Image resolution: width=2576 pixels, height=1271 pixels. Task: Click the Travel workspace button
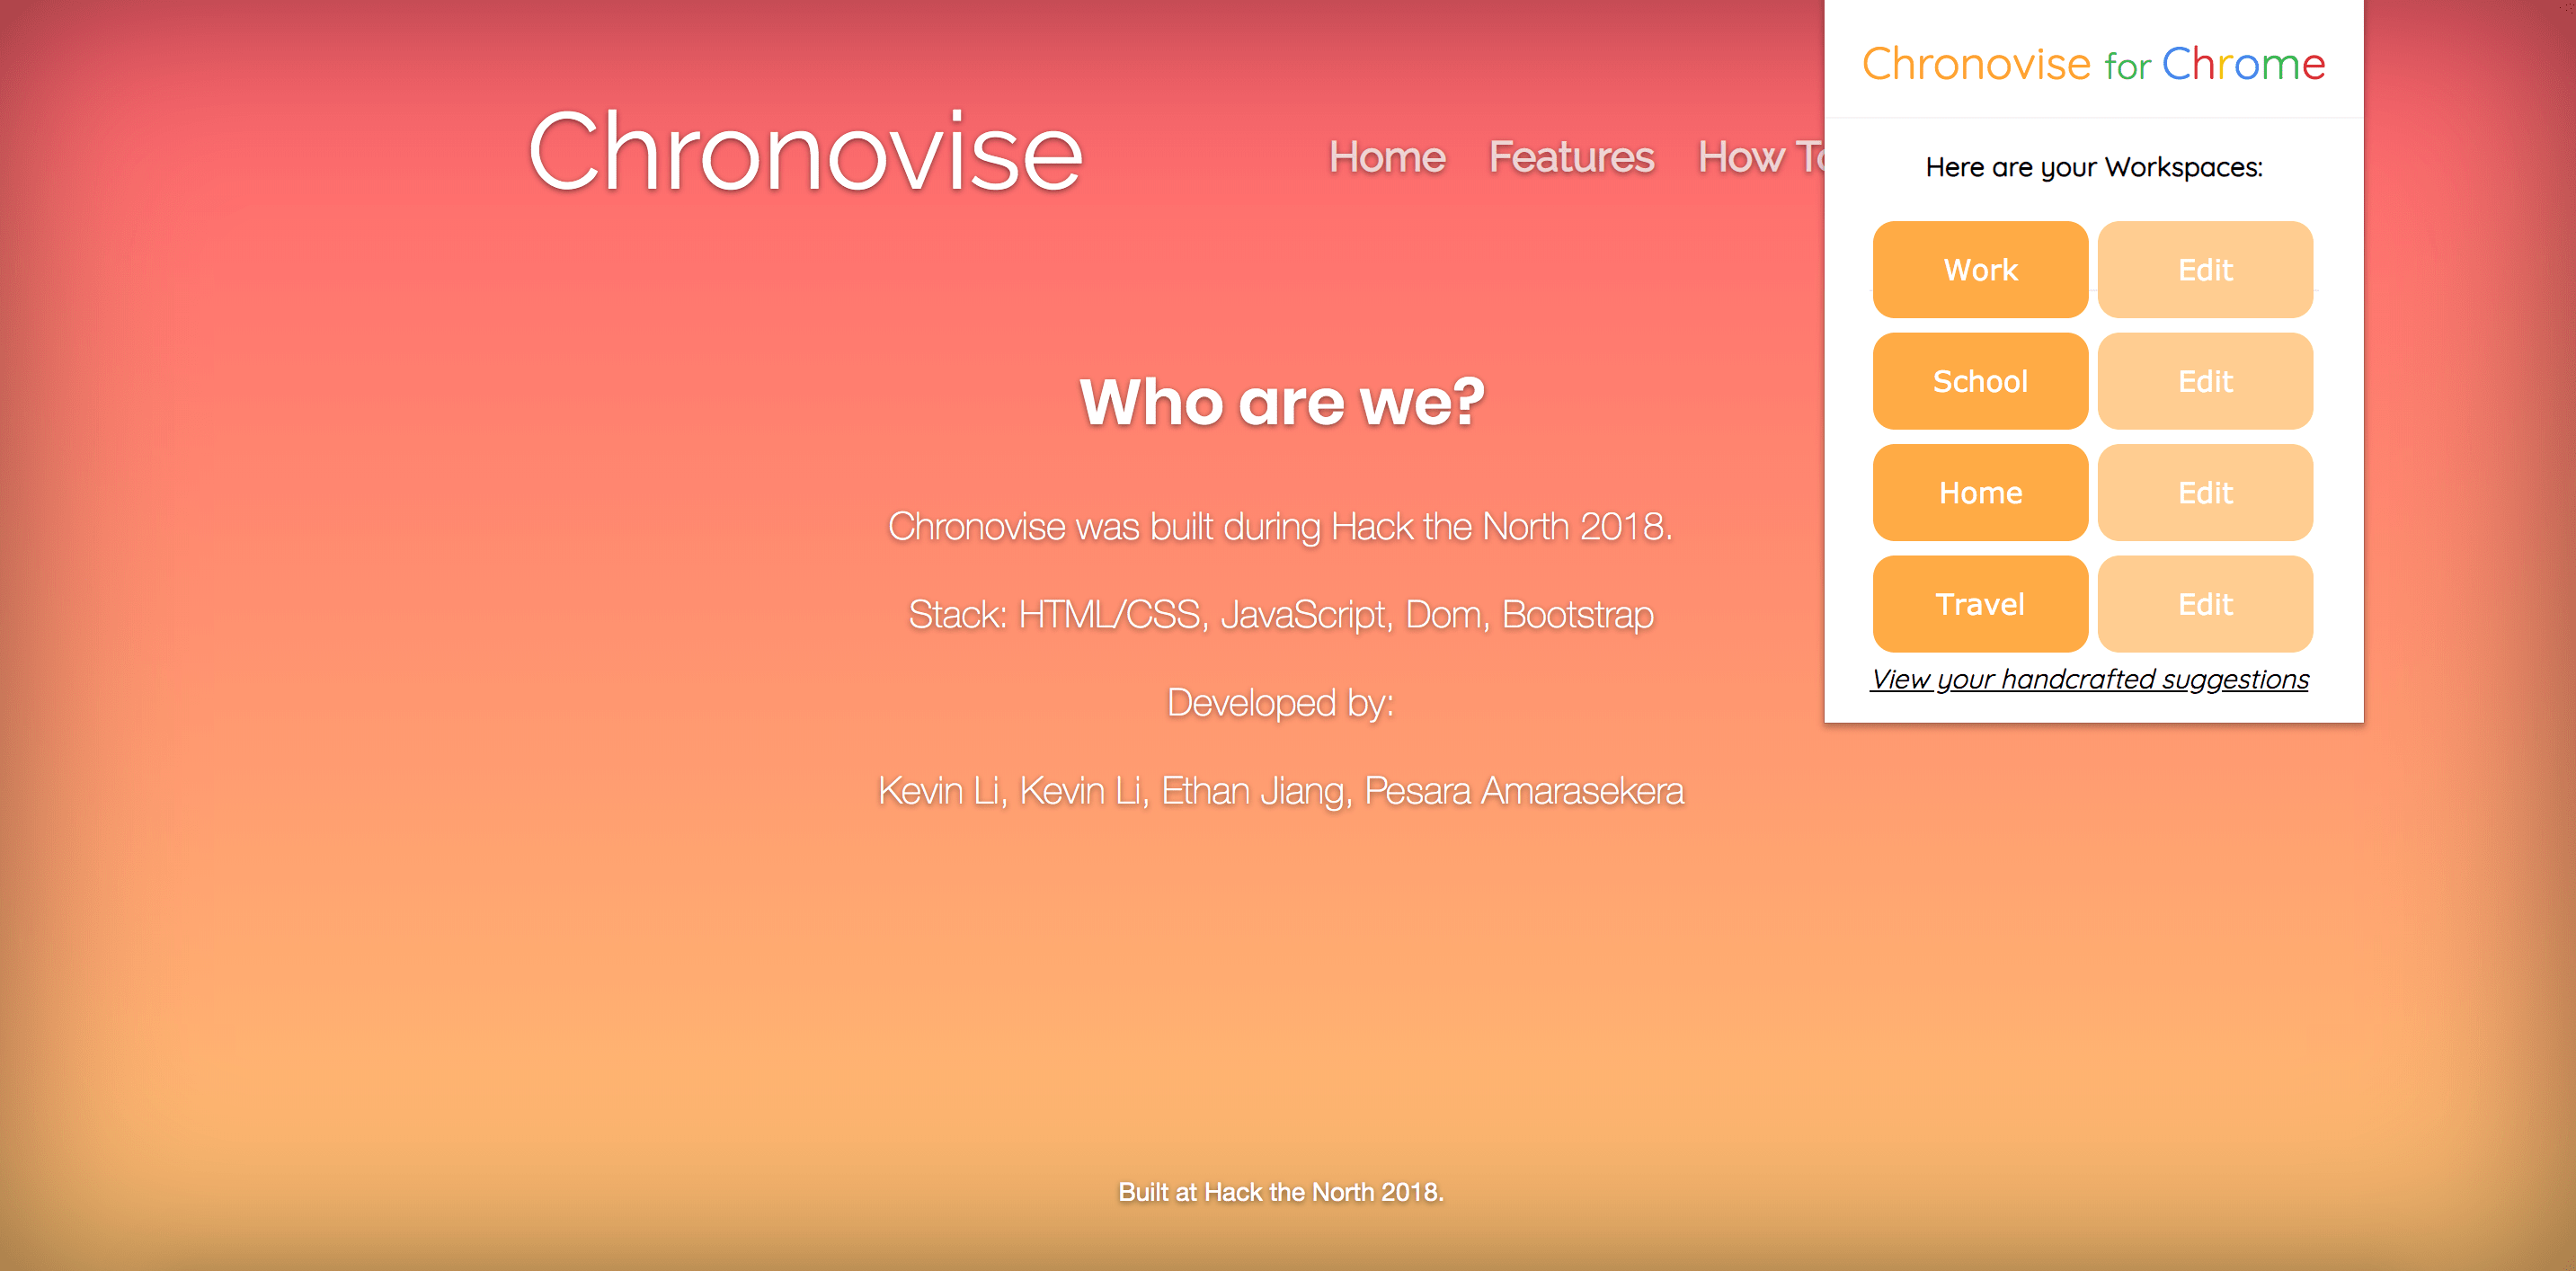pyautogui.click(x=1978, y=604)
